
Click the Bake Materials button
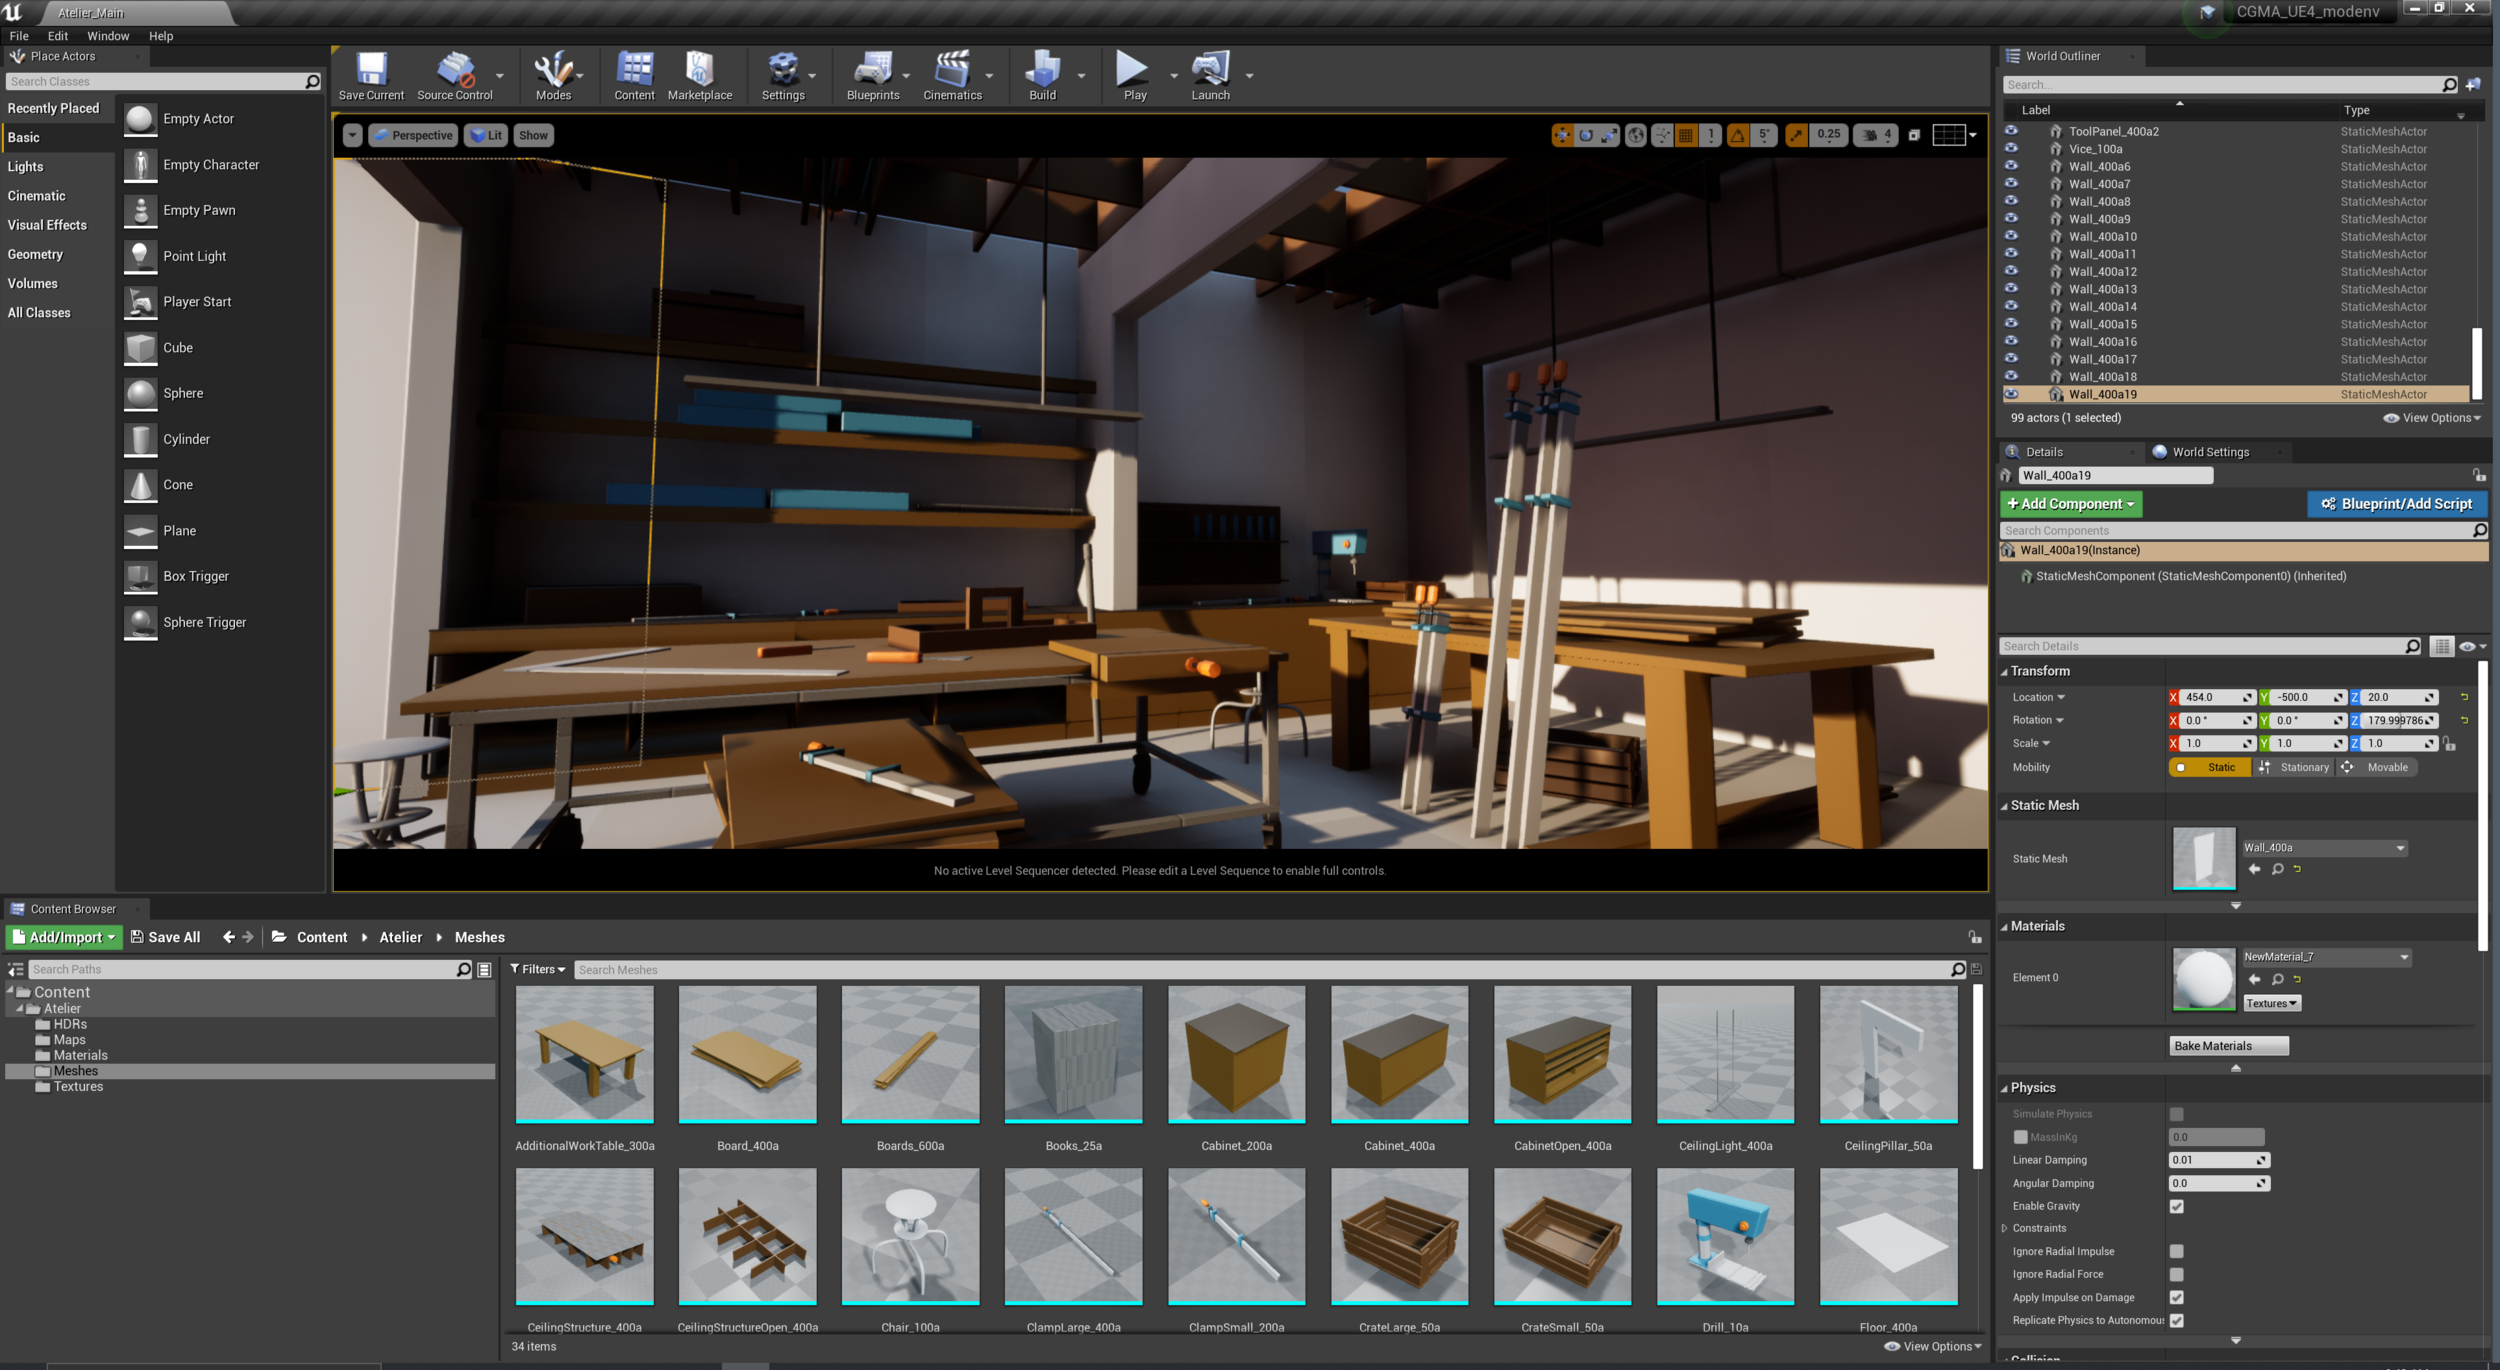click(2227, 1046)
